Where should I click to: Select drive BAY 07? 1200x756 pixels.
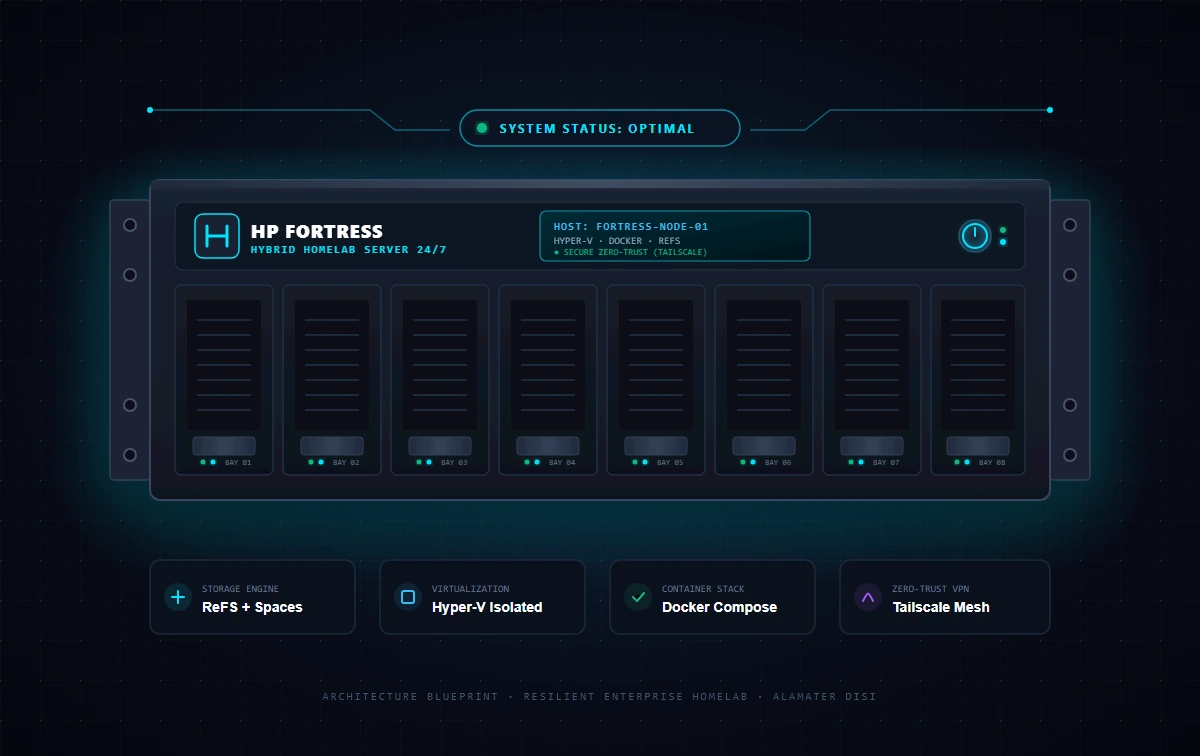tap(872, 380)
